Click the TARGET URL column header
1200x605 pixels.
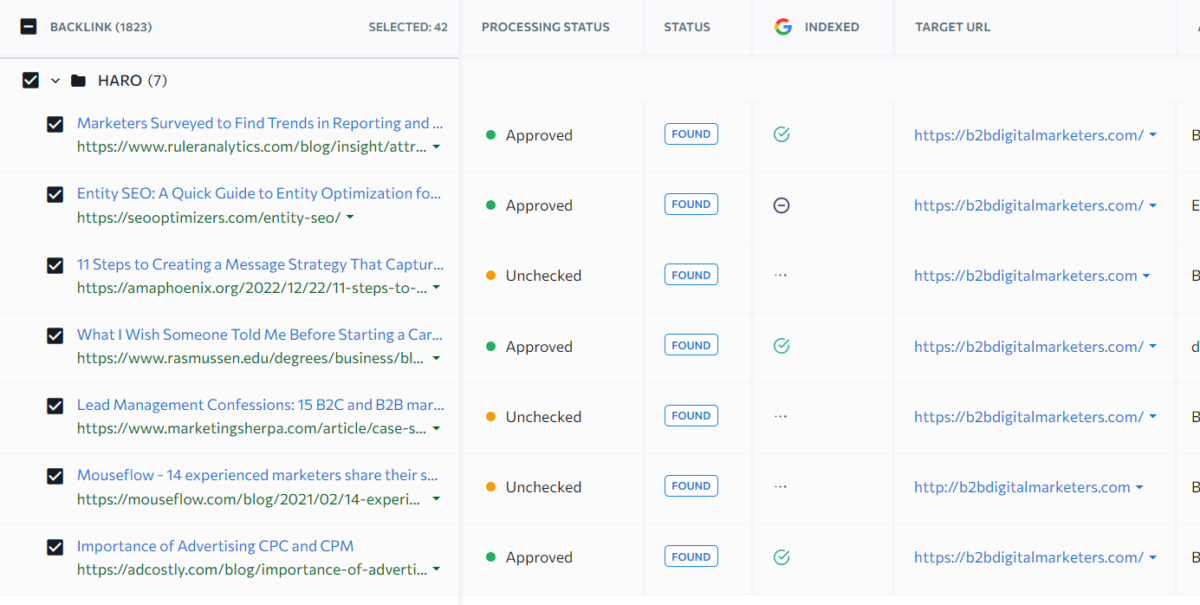click(x=952, y=27)
